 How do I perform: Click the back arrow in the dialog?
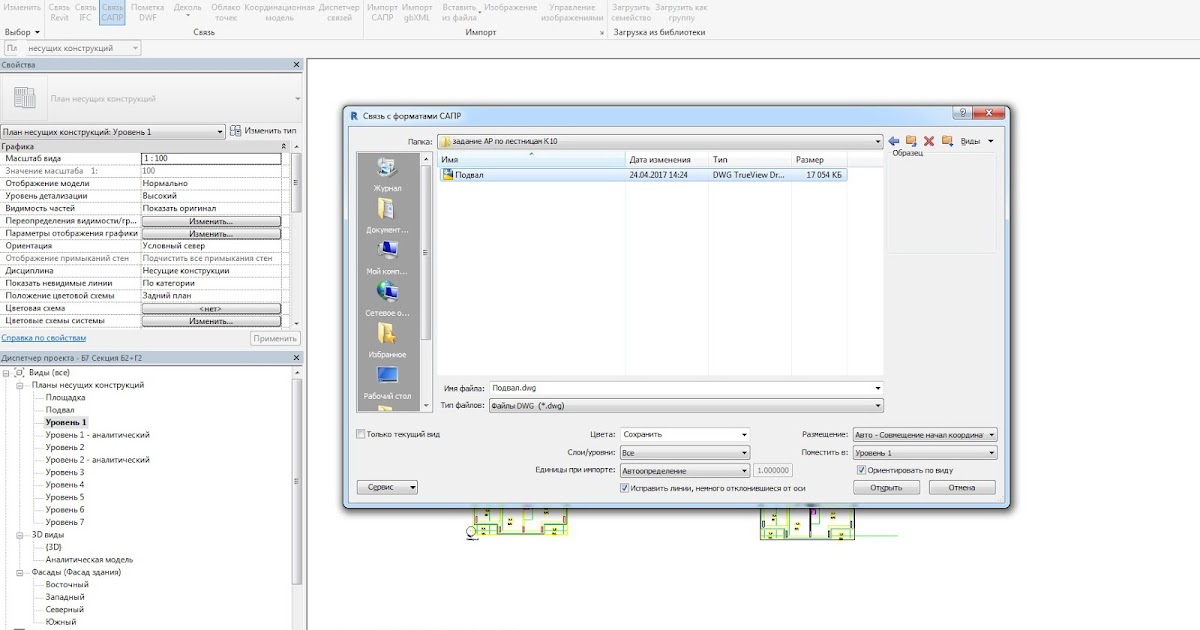893,140
